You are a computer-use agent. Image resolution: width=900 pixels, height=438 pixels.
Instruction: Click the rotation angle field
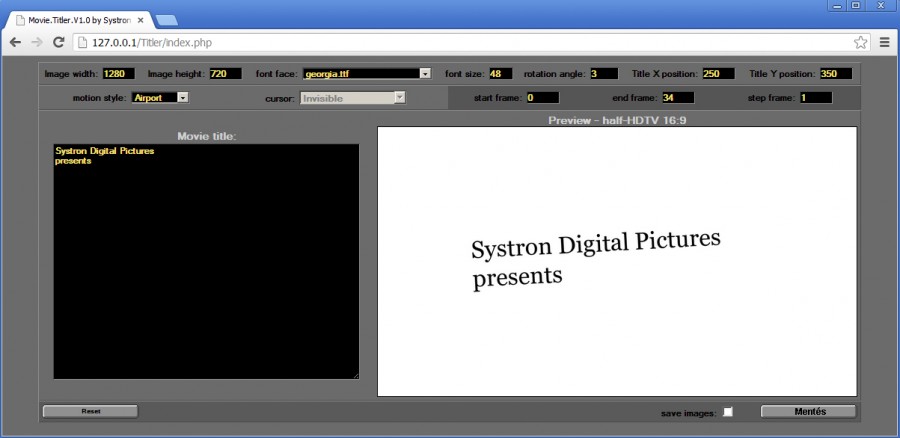pyautogui.click(x=603, y=73)
